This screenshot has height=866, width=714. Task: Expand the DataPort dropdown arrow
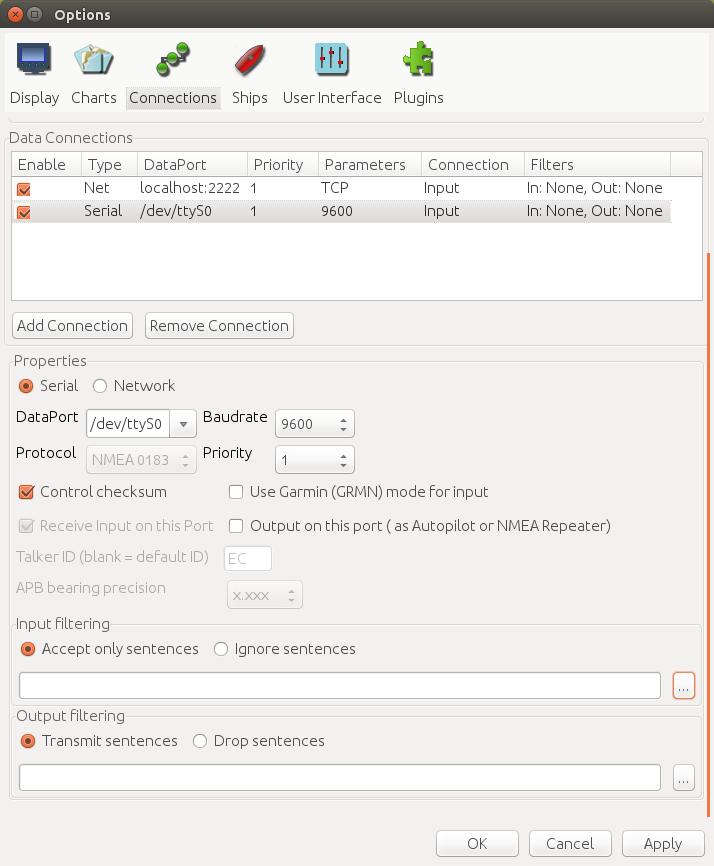(183, 424)
